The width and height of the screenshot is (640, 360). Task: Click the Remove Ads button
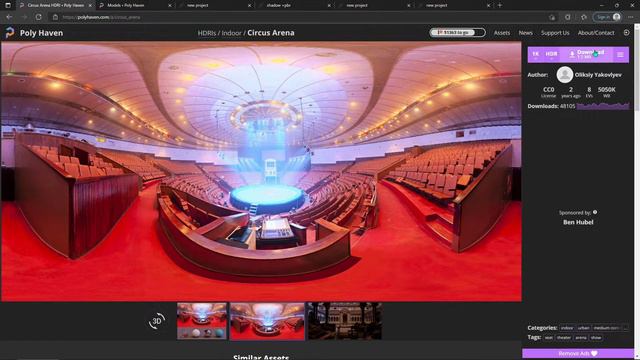[x=578, y=353]
